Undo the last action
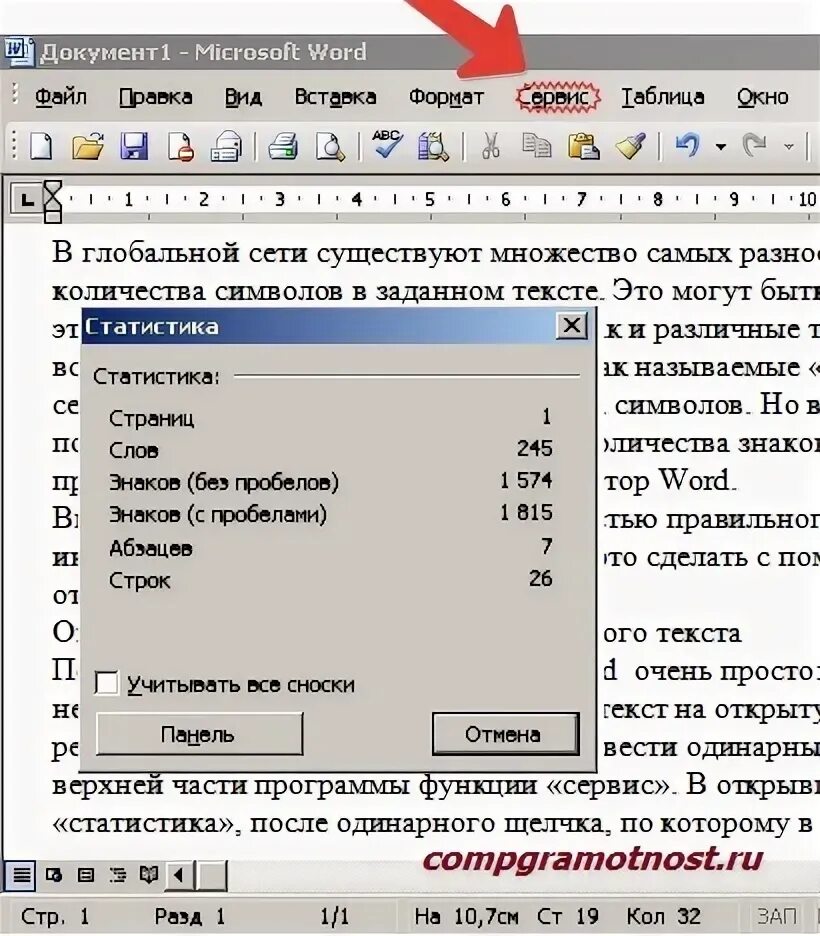 (x=688, y=144)
